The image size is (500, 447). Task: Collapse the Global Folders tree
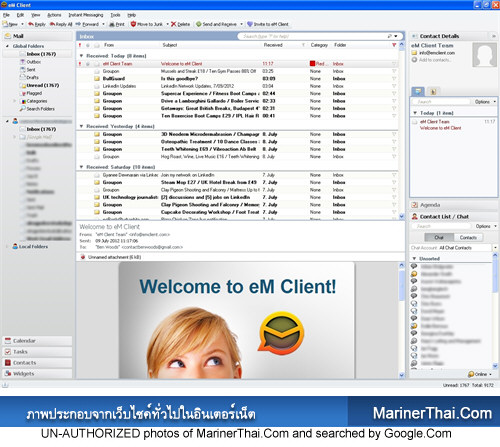[7, 46]
